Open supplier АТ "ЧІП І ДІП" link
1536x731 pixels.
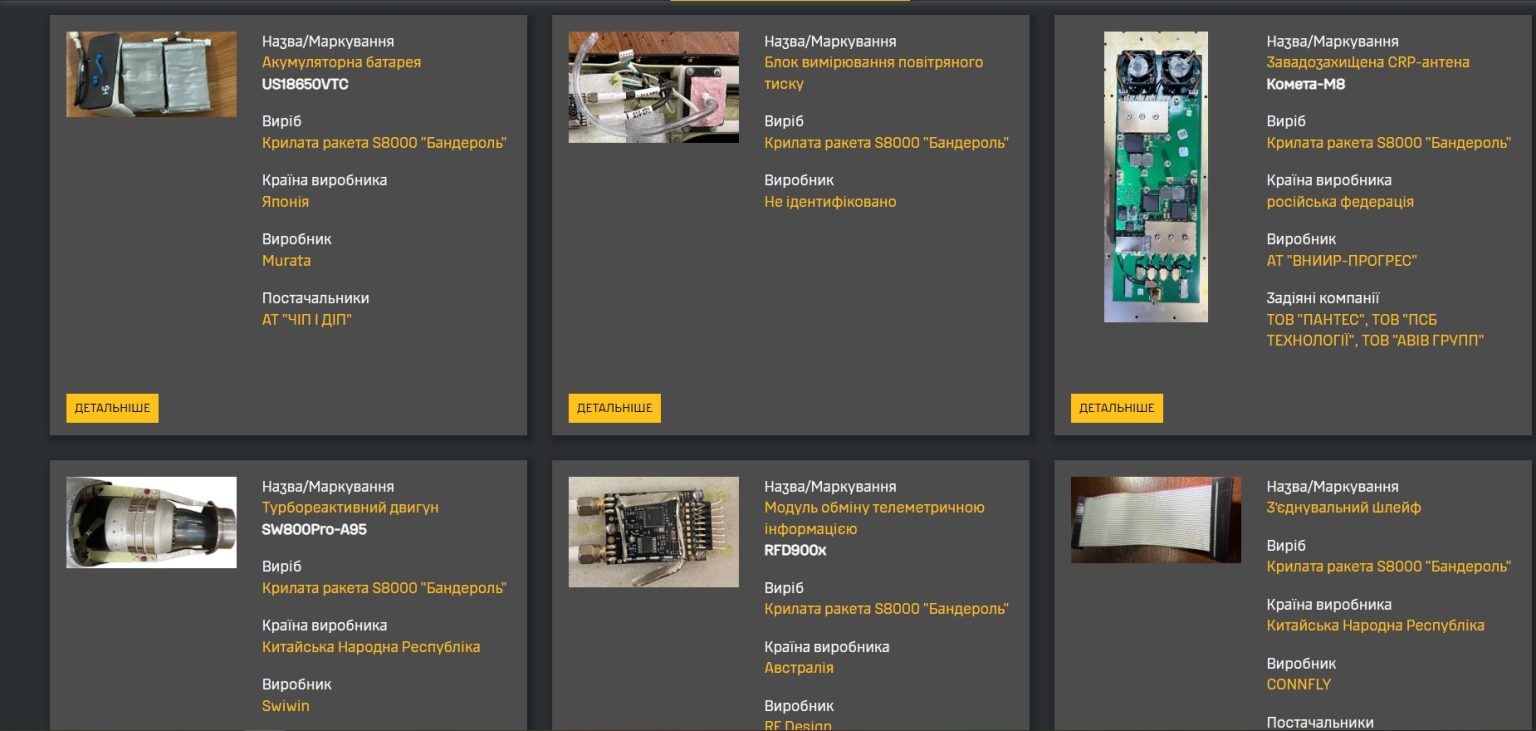click(307, 320)
